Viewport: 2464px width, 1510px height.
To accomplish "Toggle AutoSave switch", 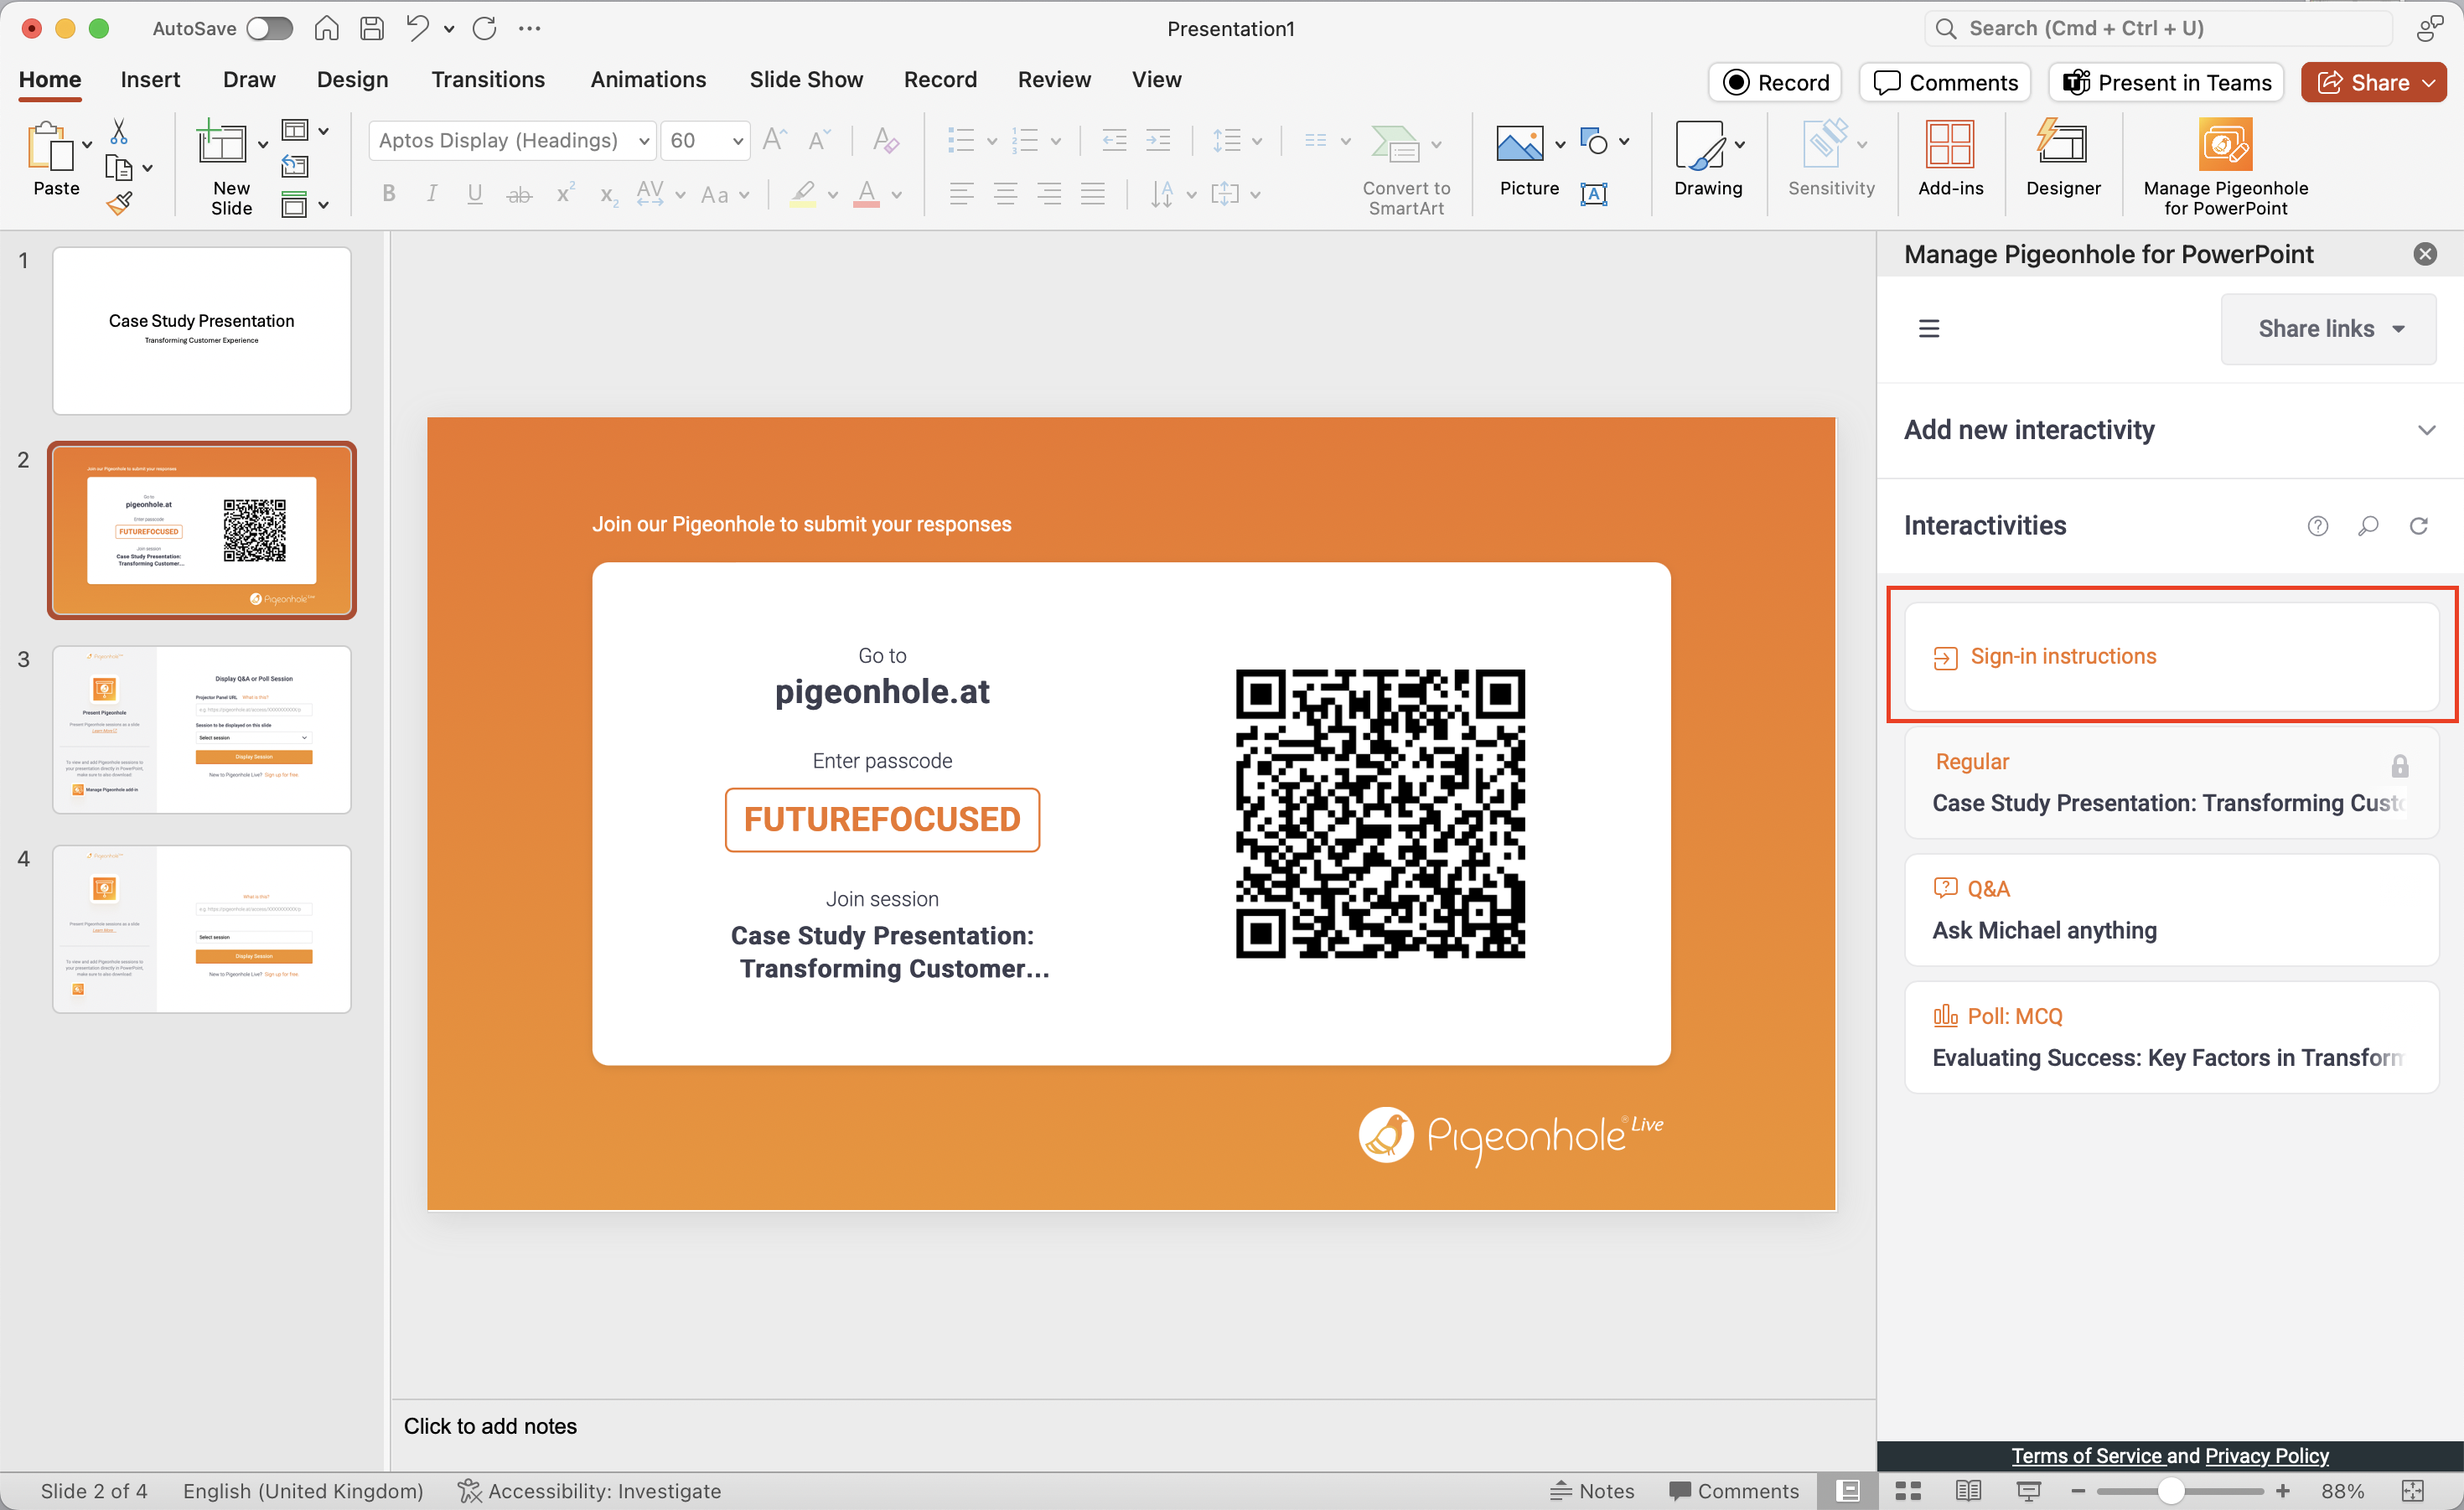I will click(270, 28).
